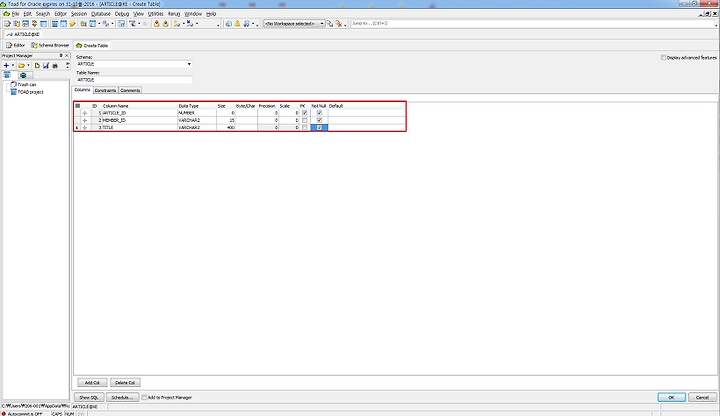Viewport: 720px width, 416px height.
Task: Open the Utilities menu
Action: tap(156, 14)
